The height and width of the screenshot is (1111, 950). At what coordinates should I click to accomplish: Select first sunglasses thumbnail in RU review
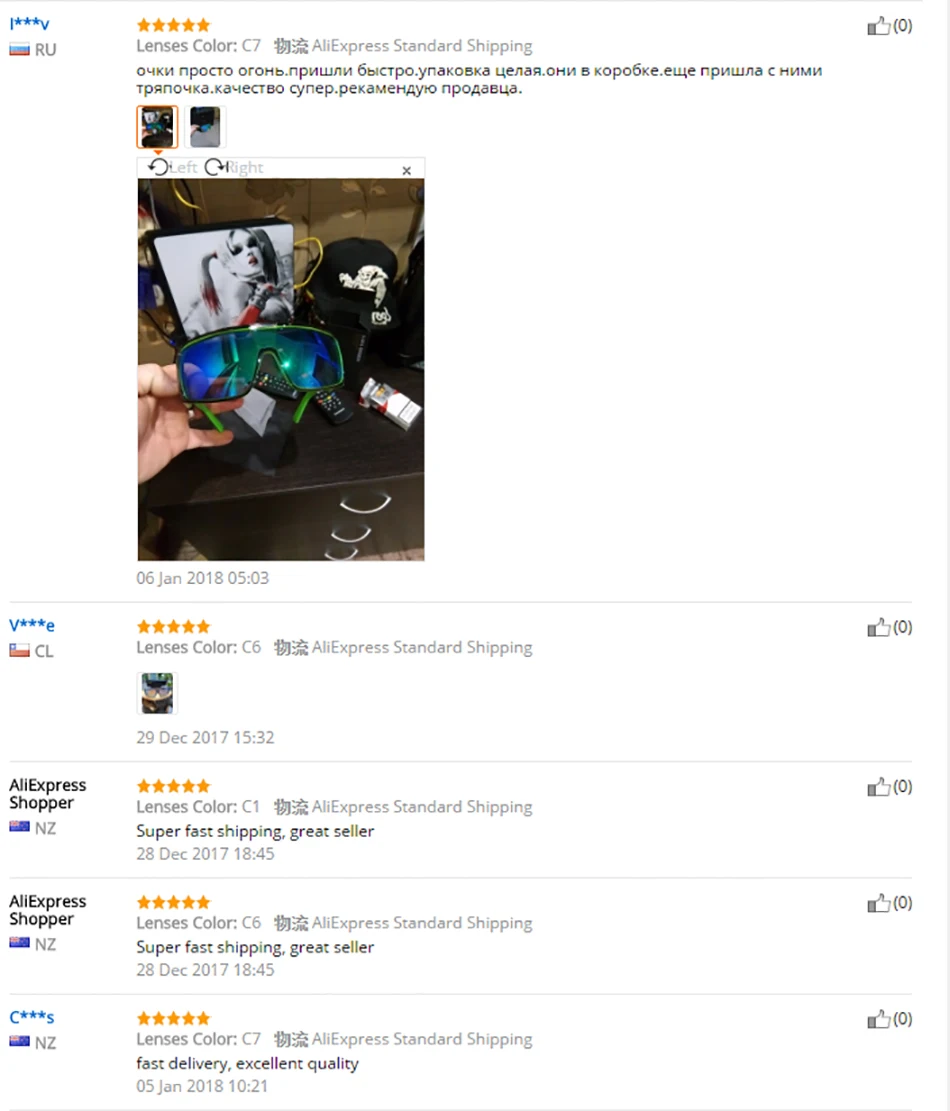coord(157,127)
